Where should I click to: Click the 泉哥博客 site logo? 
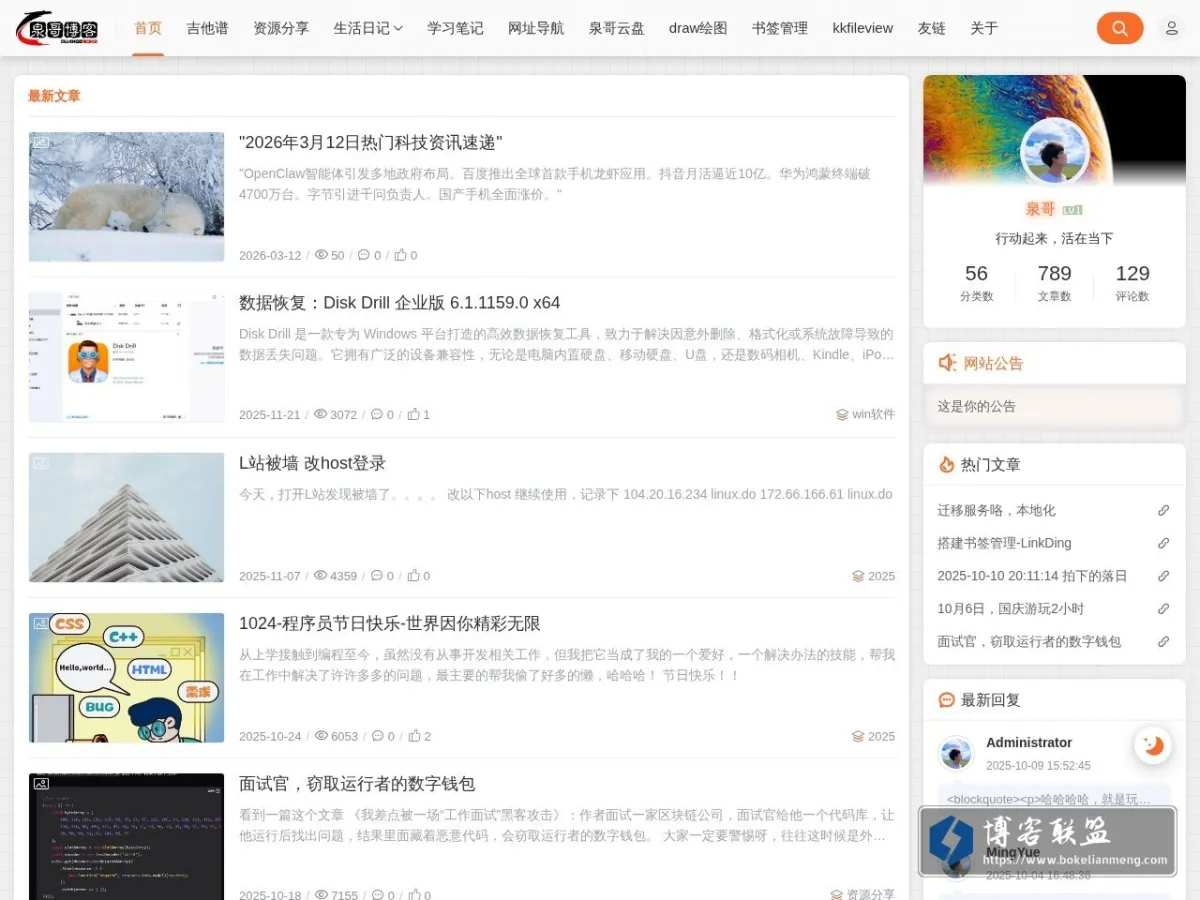[57, 28]
